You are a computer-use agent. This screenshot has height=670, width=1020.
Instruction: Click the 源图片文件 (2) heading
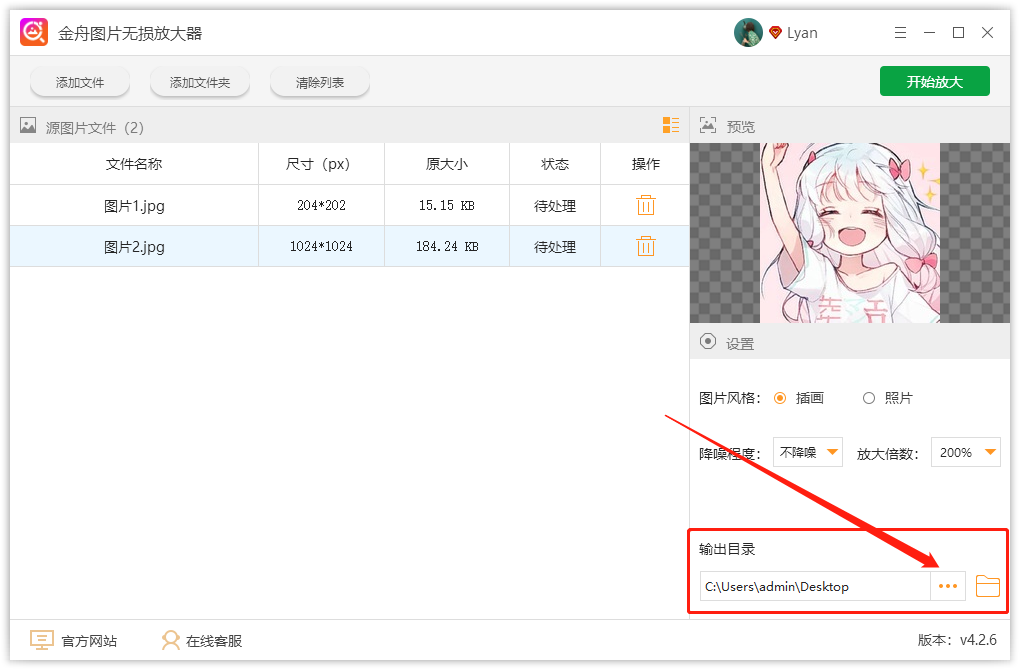click(x=94, y=127)
